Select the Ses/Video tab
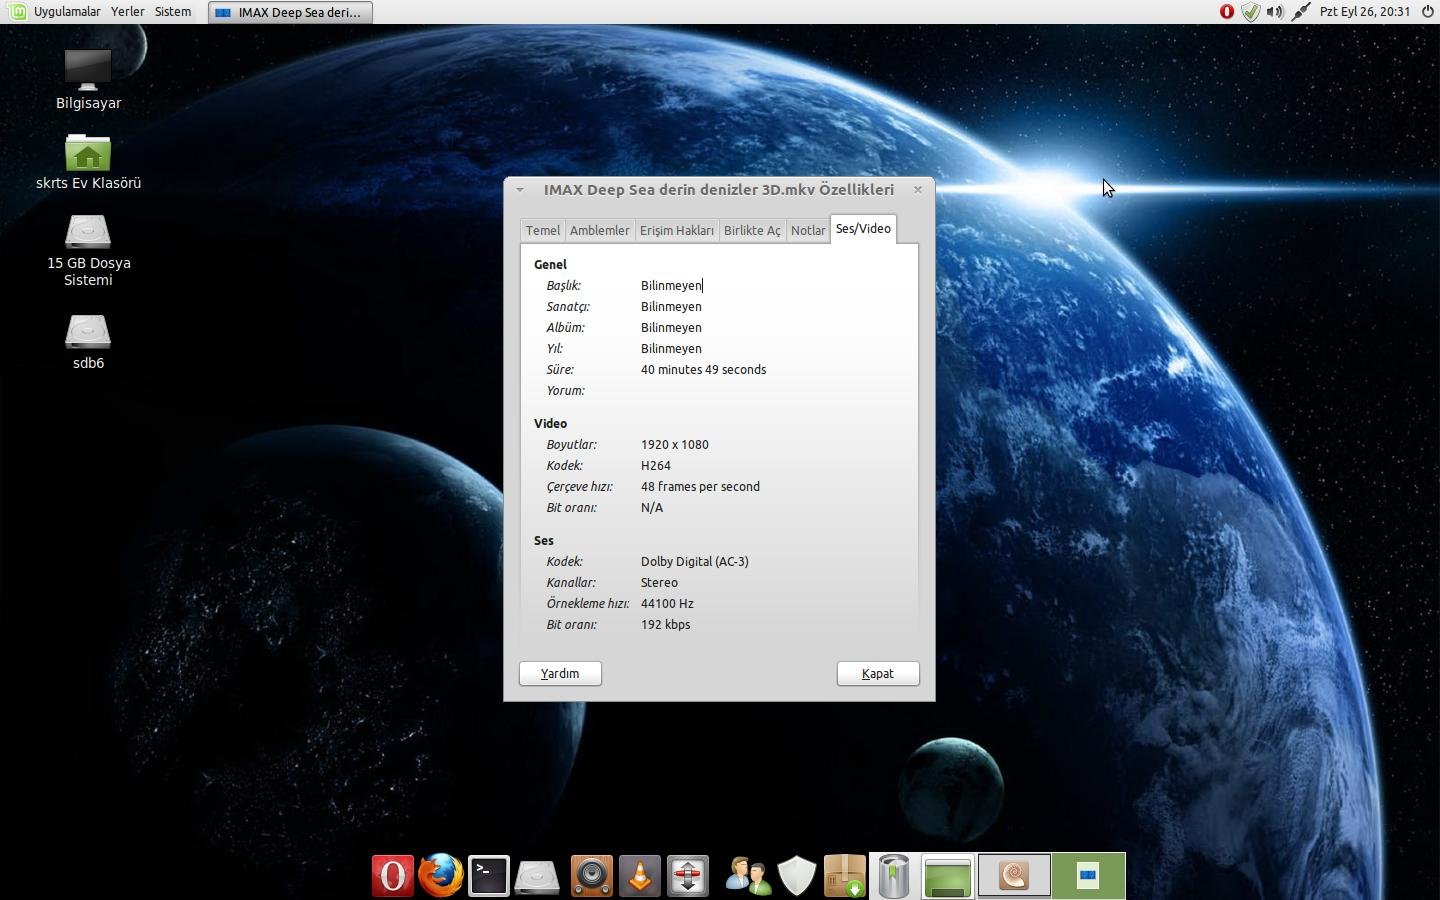1440x900 pixels. 863,228
